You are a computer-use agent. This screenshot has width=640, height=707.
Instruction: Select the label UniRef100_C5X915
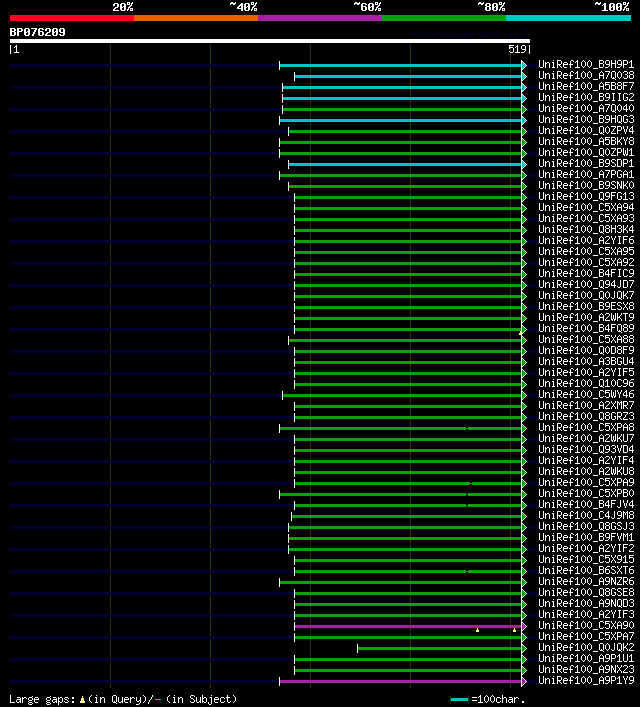(586, 560)
